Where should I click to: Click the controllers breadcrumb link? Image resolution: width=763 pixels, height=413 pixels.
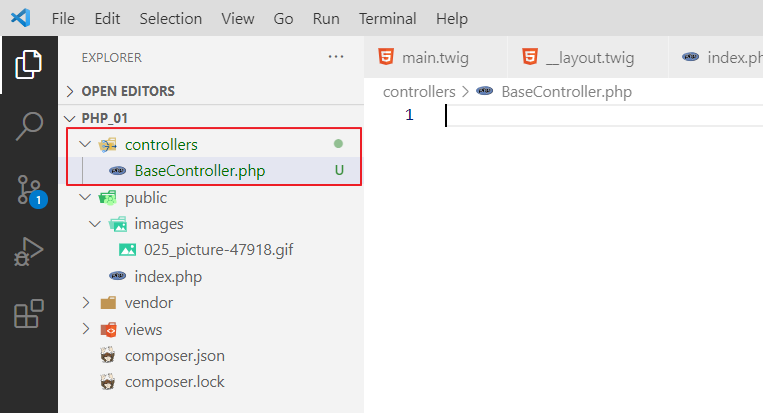(419, 92)
